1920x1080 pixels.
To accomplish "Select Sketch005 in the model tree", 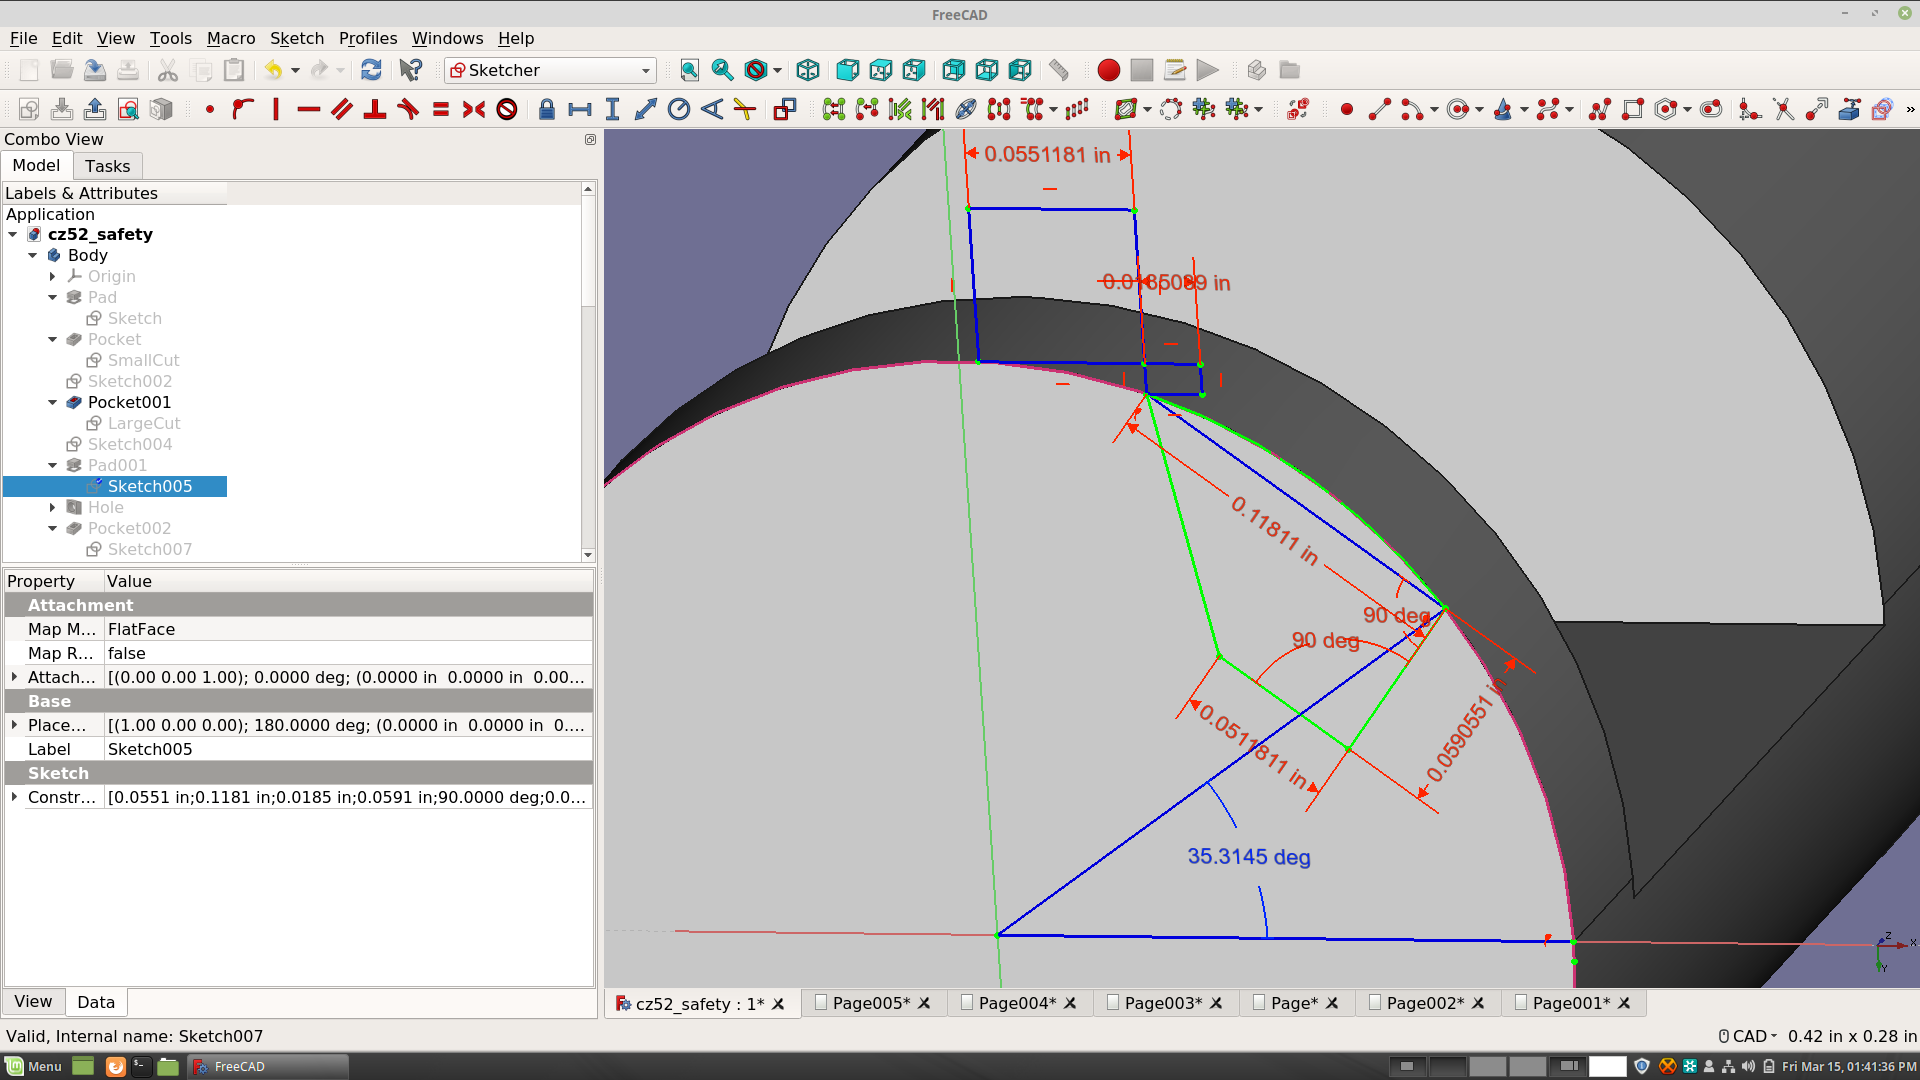I will coord(150,486).
